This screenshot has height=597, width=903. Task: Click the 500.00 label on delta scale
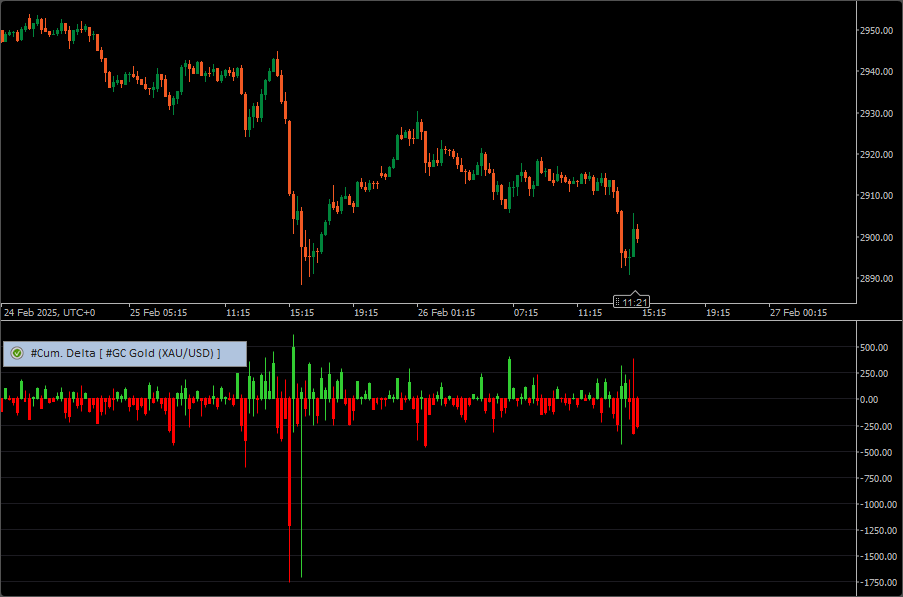tap(874, 348)
